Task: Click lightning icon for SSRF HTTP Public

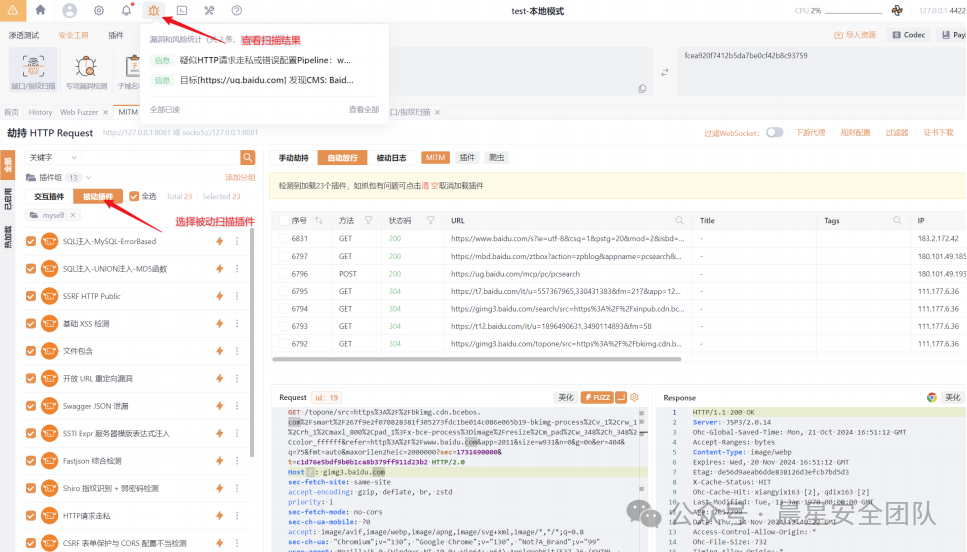Action: click(219, 296)
